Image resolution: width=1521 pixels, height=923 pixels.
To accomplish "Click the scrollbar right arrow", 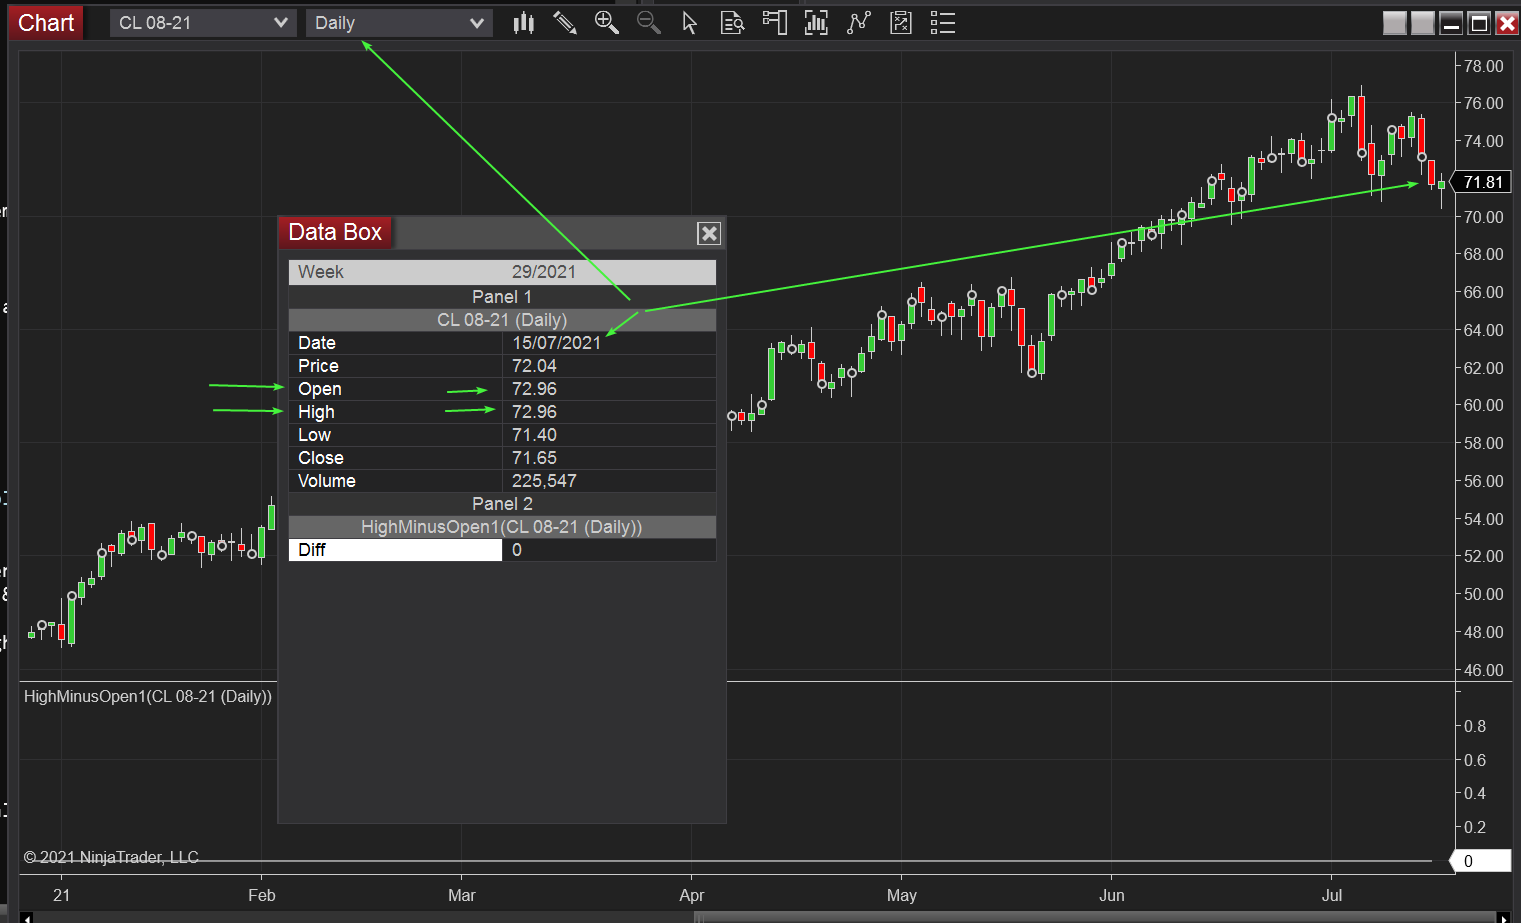I will (x=1503, y=917).
